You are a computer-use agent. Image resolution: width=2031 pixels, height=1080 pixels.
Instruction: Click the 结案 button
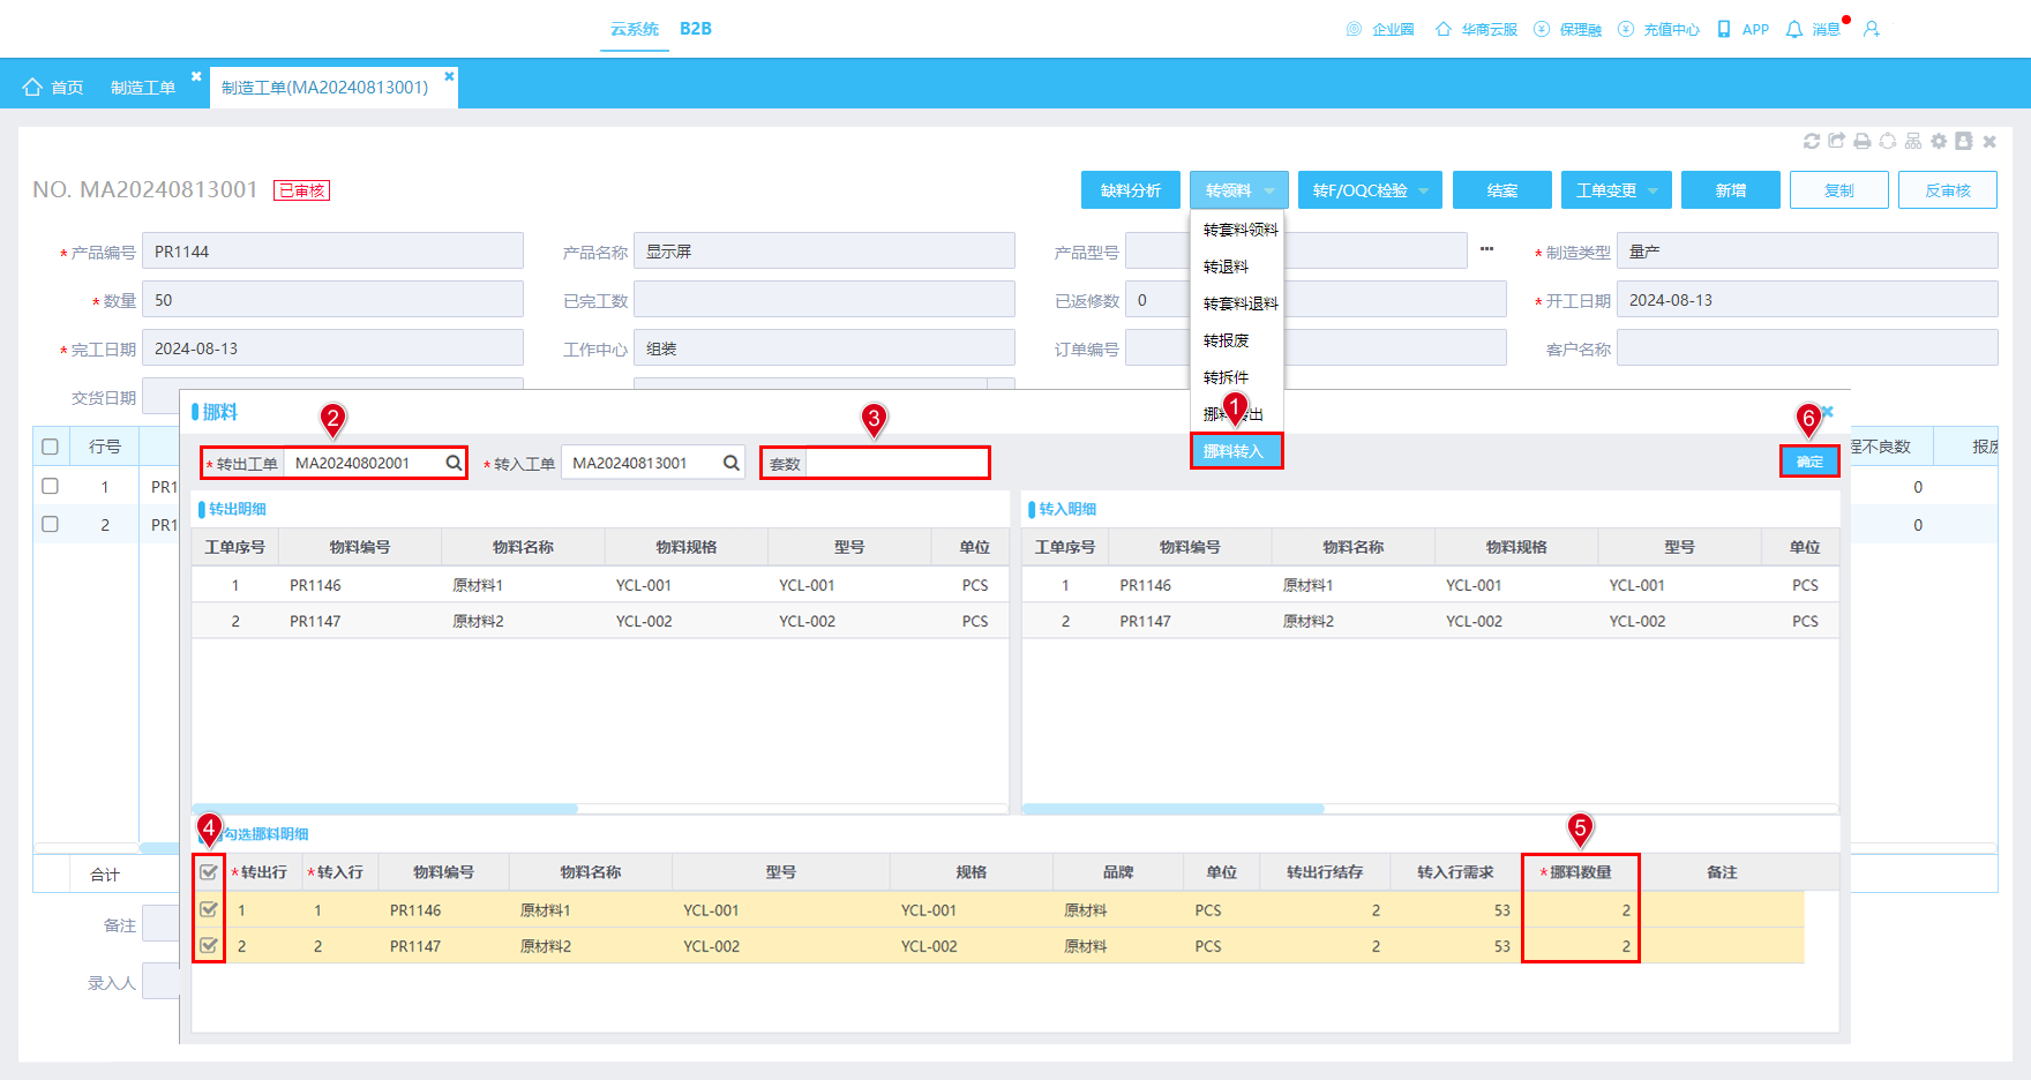point(1501,190)
